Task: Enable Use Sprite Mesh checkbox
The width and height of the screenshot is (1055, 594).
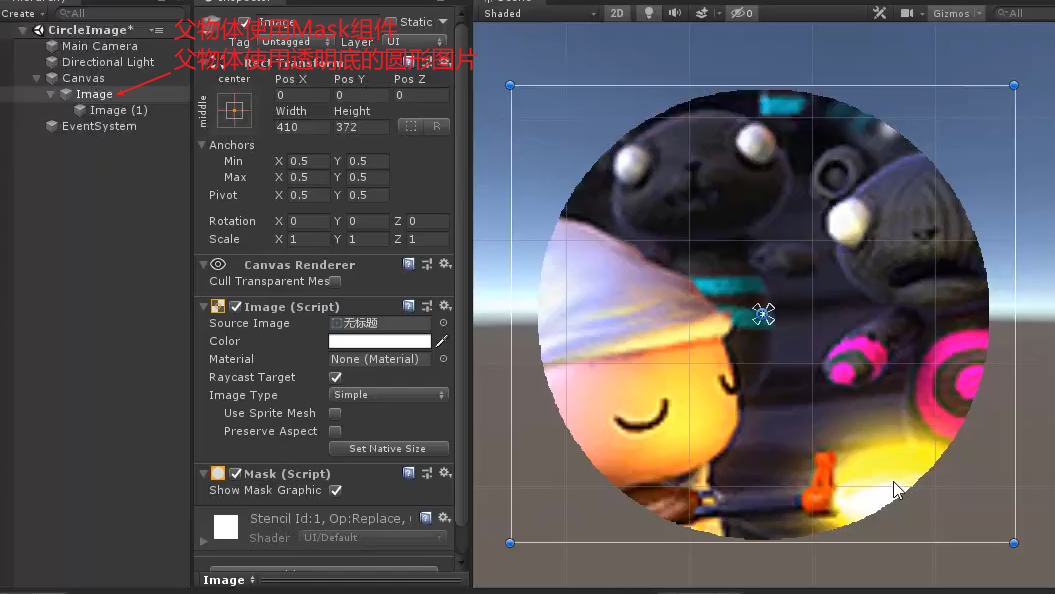Action: [x=335, y=412]
